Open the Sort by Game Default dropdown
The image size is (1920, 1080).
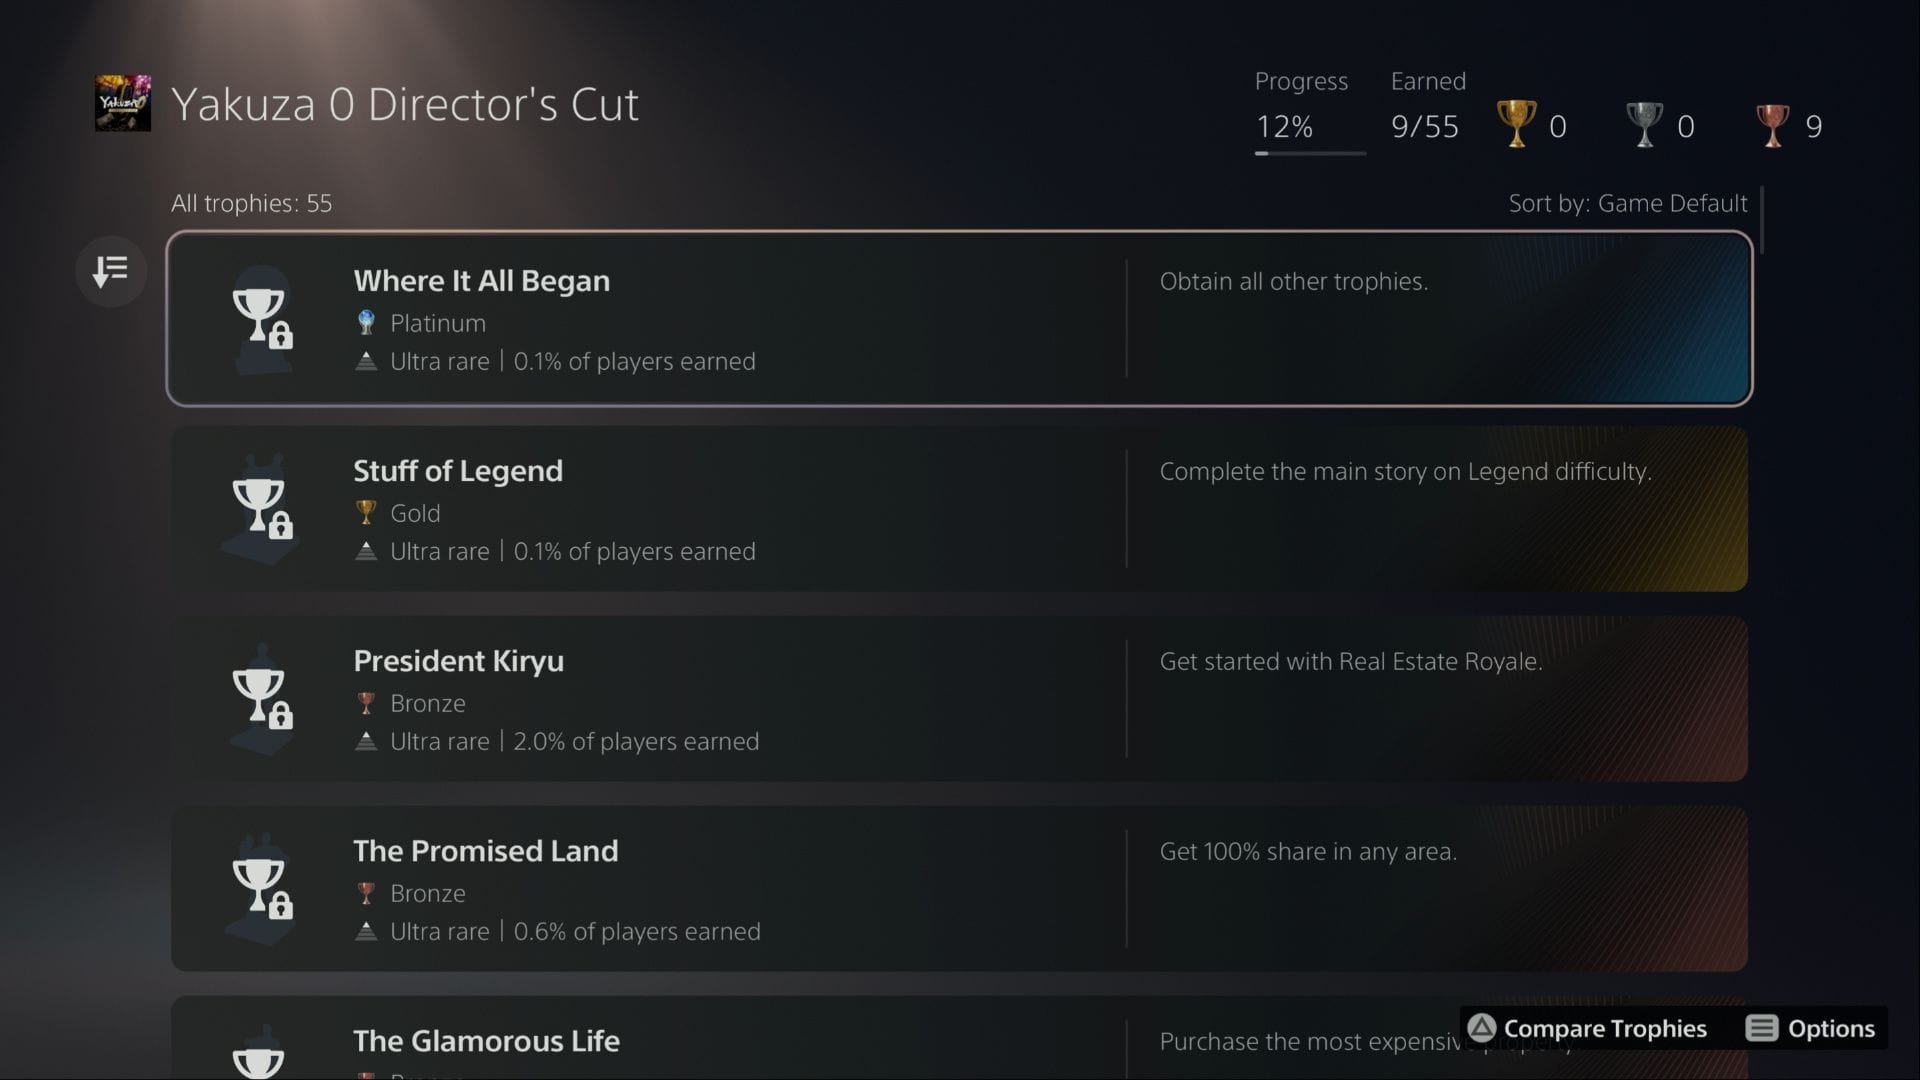[x=1627, y=203]
